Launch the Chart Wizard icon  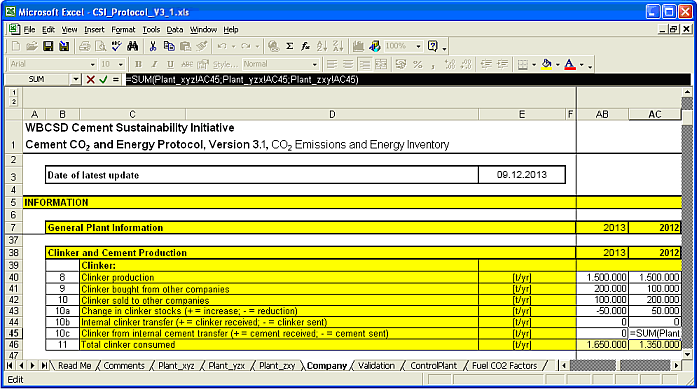tap(358, 46)
